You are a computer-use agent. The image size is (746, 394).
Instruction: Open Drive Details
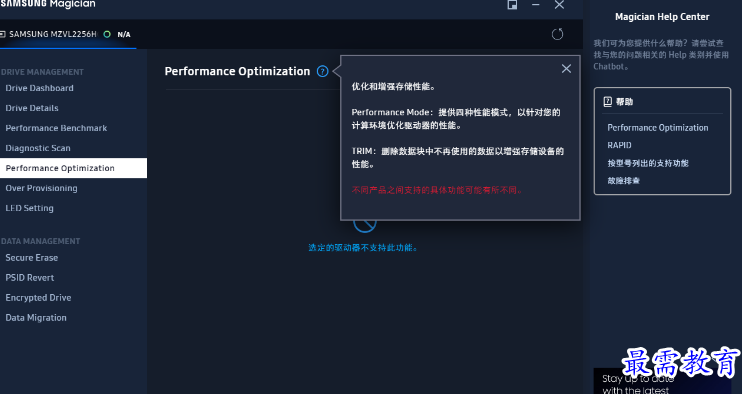click(x=32, y=108)
